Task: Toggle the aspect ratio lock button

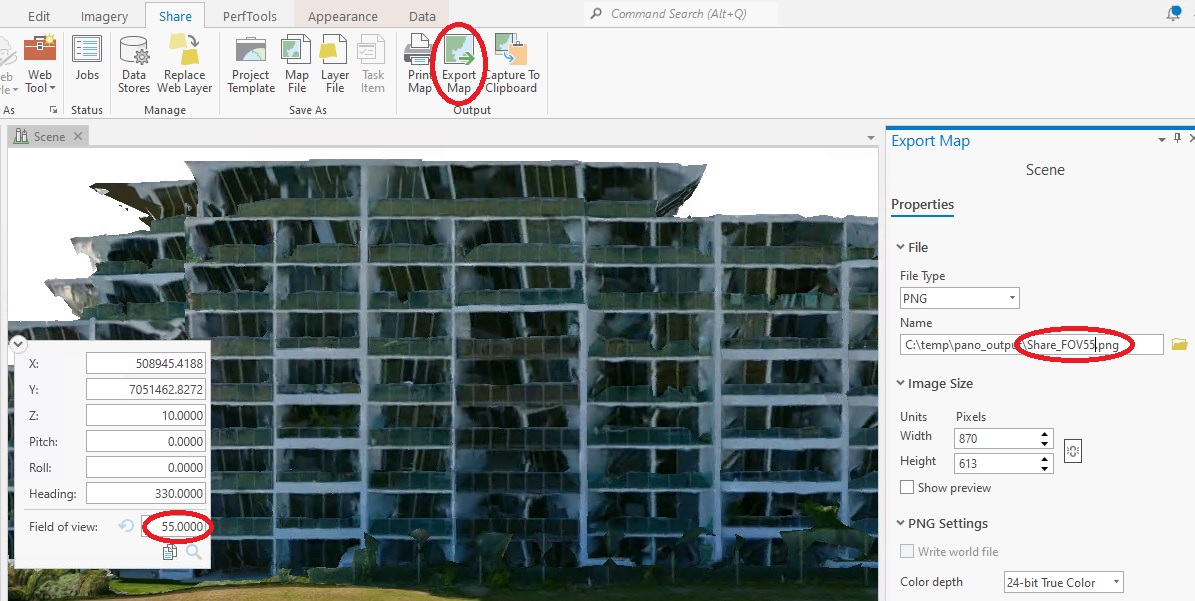Action: (x=1073, y=451)
